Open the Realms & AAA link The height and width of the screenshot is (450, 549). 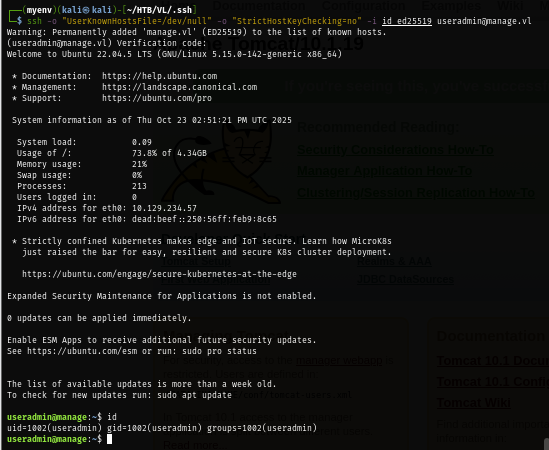tap(394, 261)
